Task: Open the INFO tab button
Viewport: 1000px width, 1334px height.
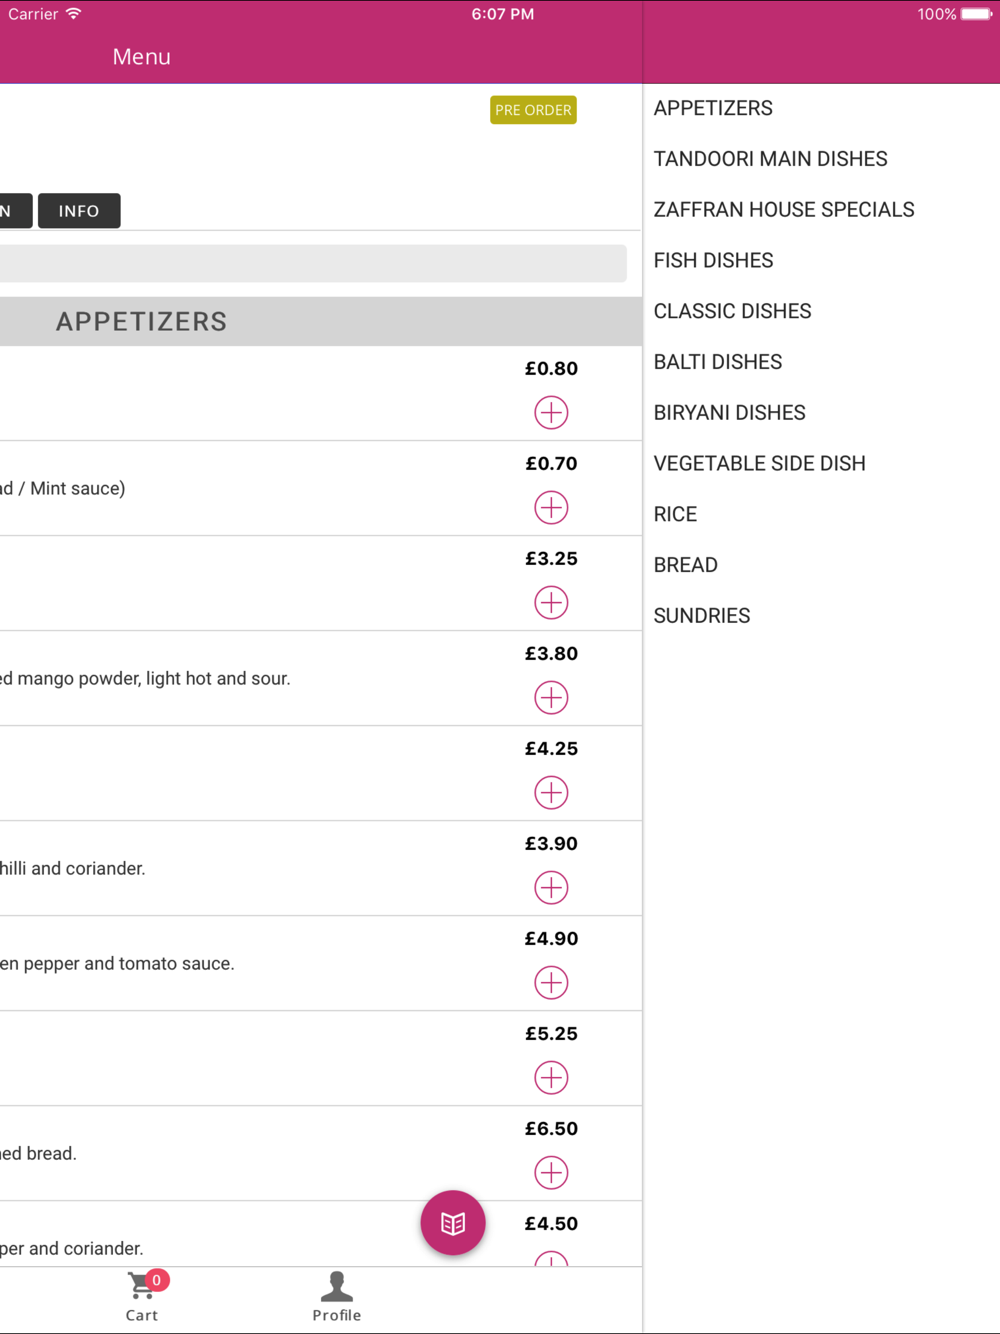Action: click(x=79, y=211)
